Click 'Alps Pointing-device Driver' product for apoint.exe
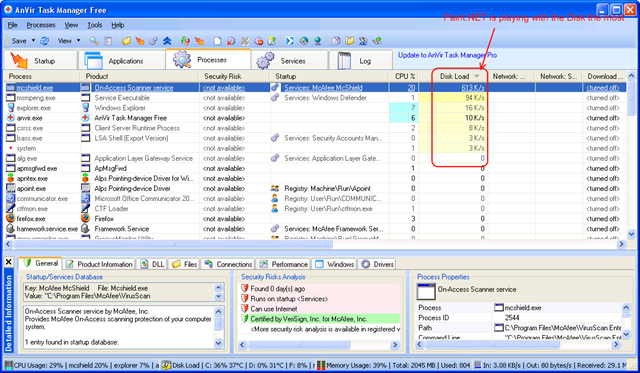 tap(132, 189)
